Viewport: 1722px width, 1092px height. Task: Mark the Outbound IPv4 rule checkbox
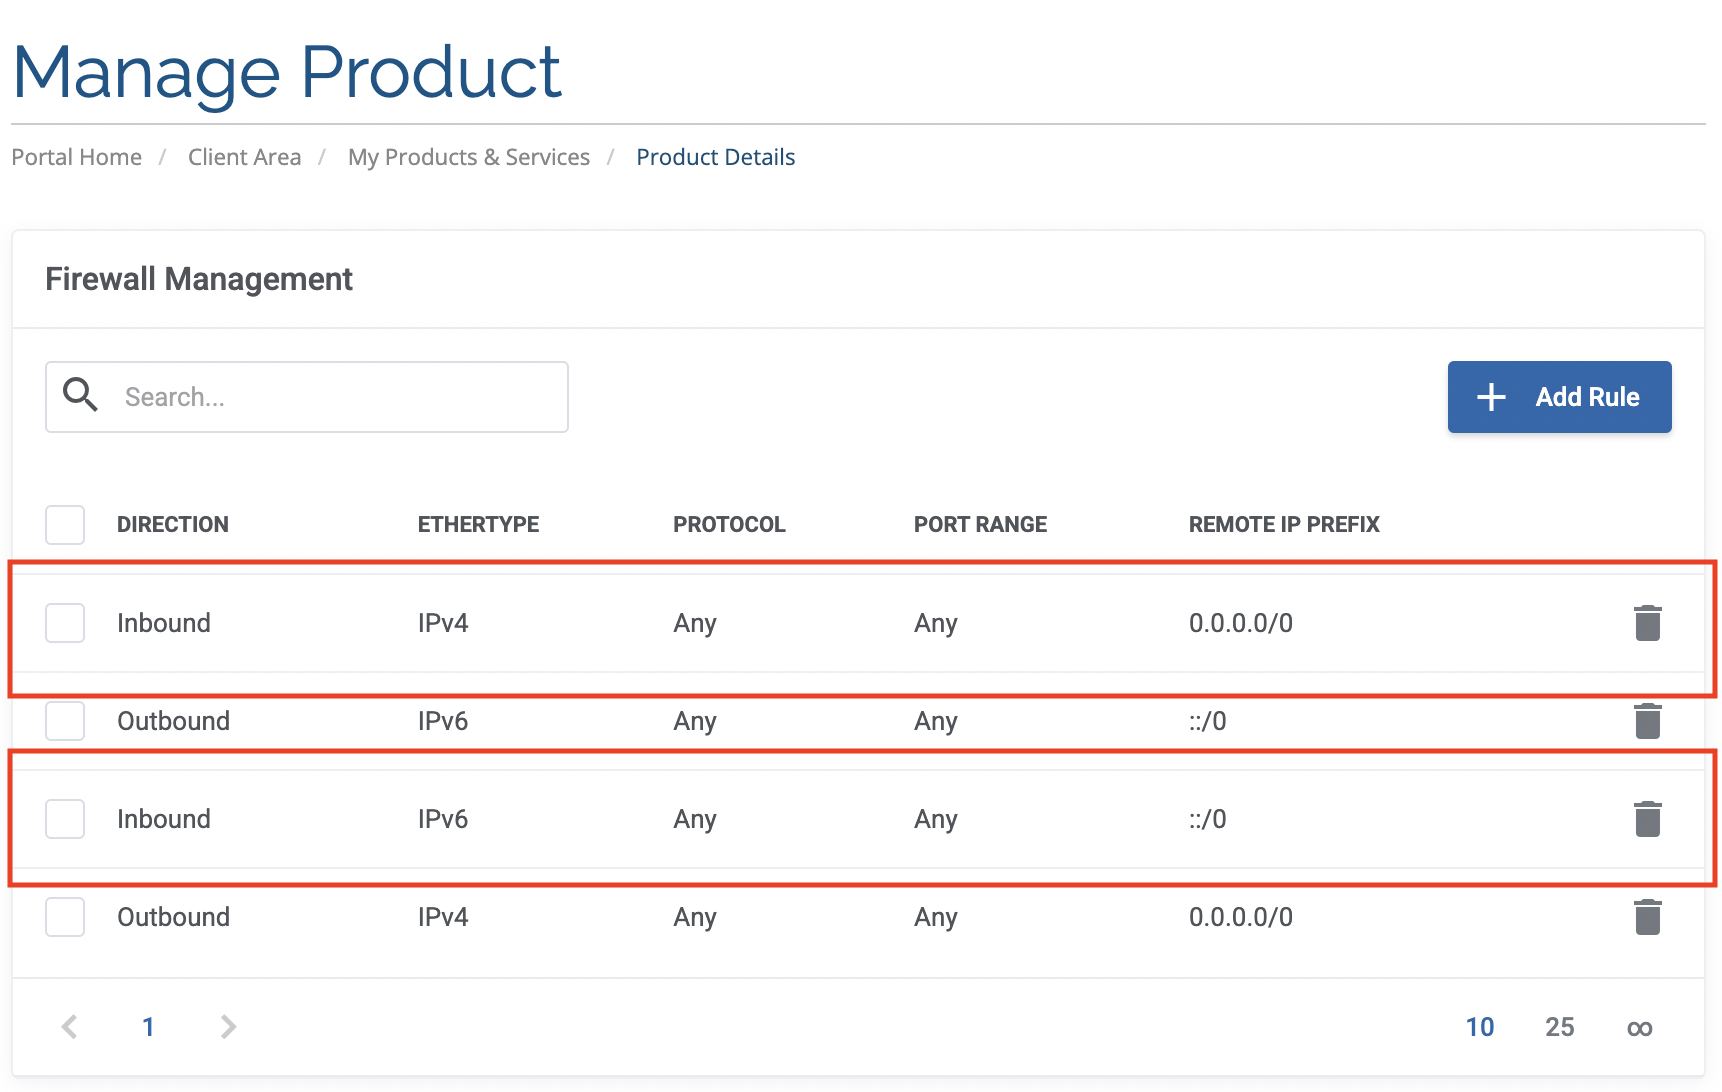click(65, 917)
